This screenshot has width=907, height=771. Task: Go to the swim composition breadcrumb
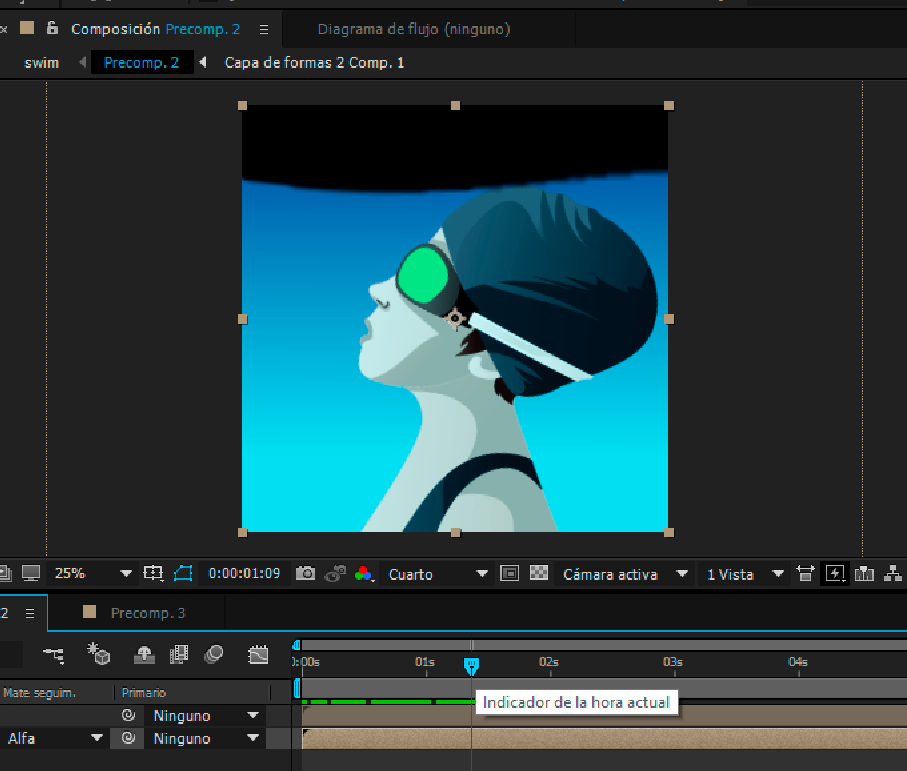[42, 62]
